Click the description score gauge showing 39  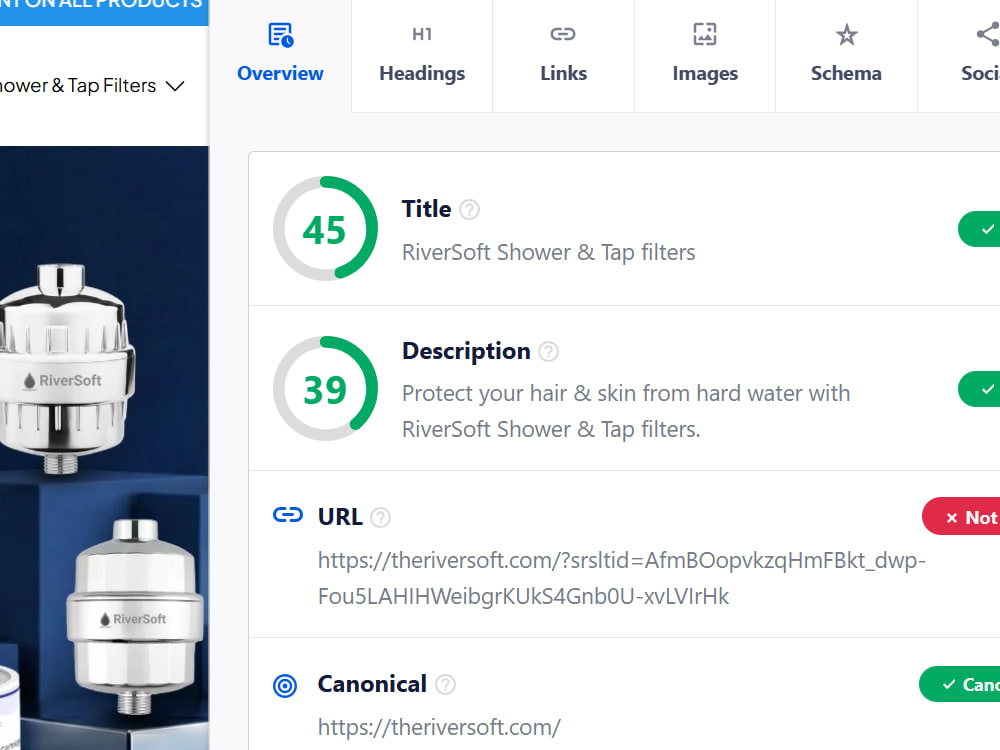pos(325,388)
